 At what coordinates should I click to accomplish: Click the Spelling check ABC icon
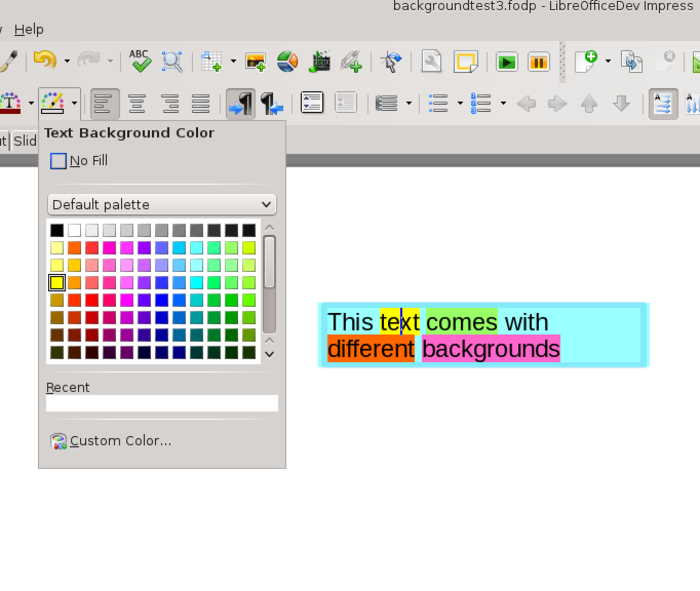coord(140,62)
